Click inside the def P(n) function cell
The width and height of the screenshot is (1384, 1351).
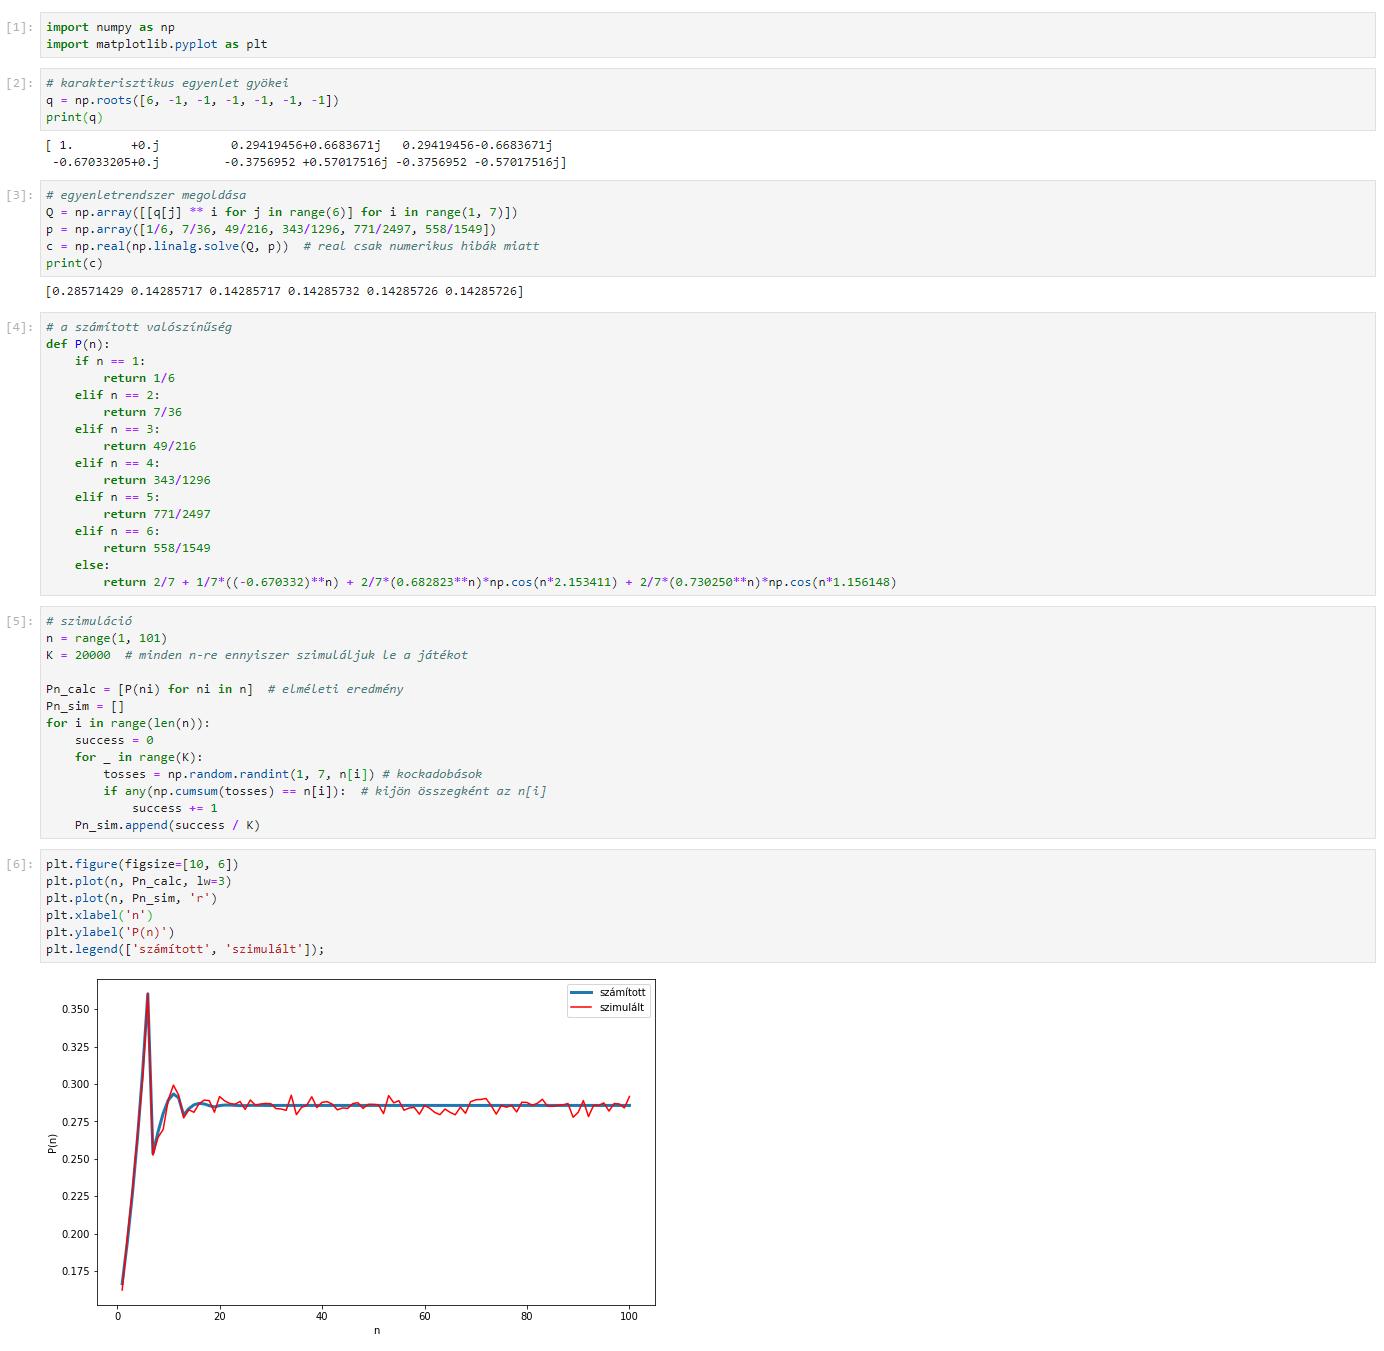click(707, 454)
